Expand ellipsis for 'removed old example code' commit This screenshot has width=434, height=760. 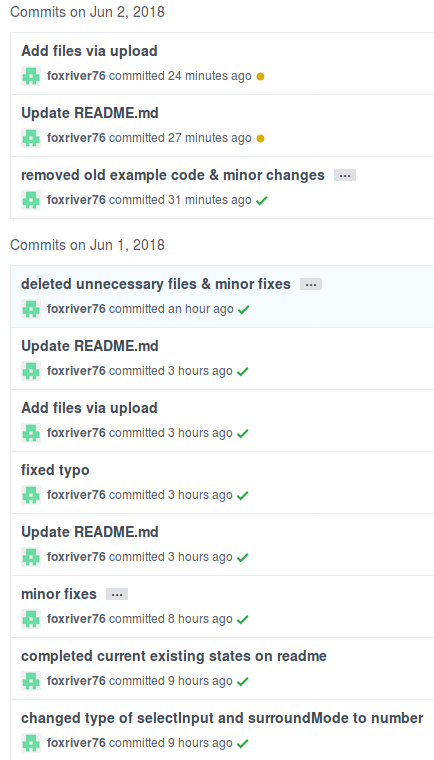click(x=345, y=175)
